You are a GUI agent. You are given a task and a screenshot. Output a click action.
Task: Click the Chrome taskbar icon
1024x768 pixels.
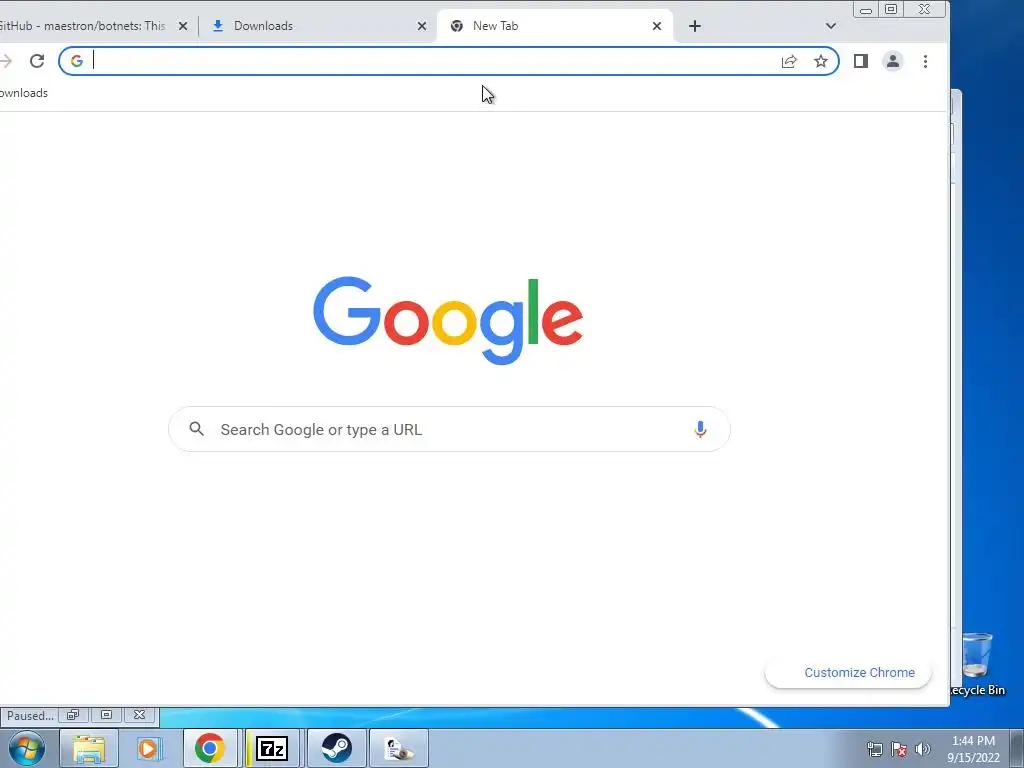click(210, 748)
